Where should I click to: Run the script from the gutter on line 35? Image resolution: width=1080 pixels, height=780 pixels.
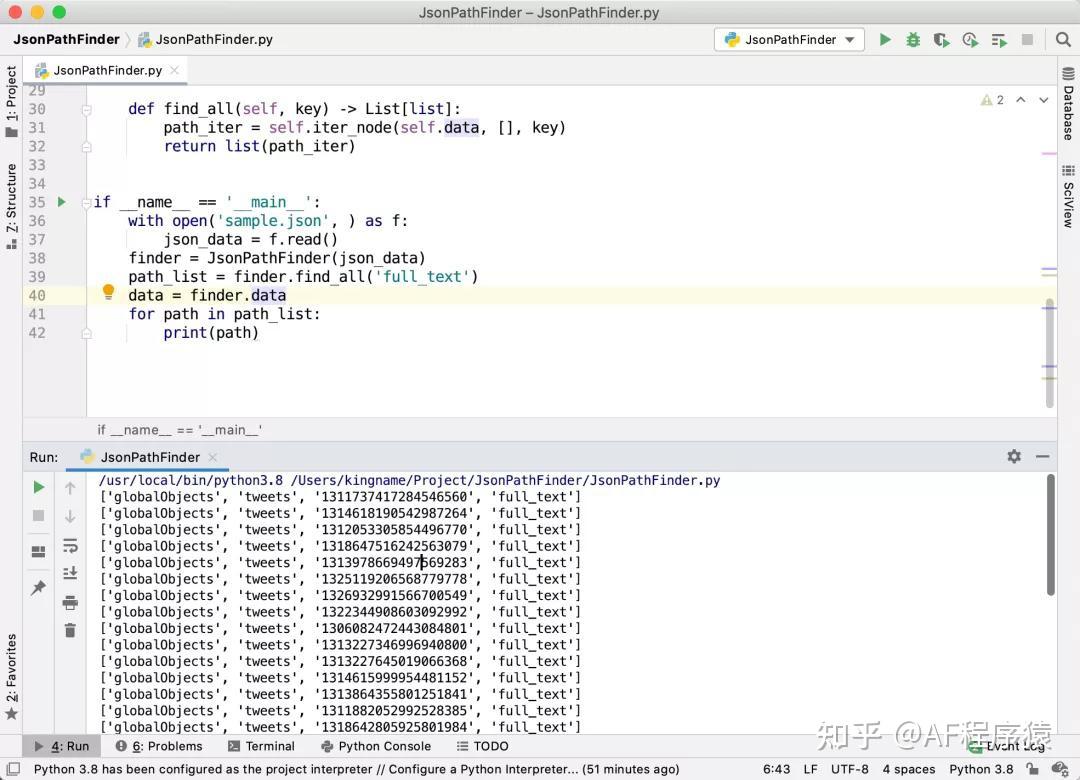tap(61, 201)
